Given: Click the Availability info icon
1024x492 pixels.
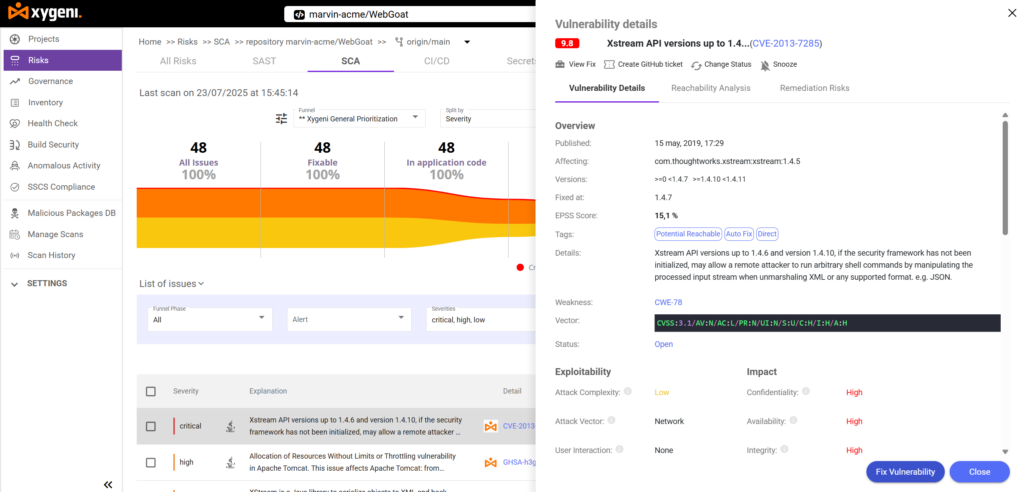Looking at the screenshot, I should tap(793, 421).
